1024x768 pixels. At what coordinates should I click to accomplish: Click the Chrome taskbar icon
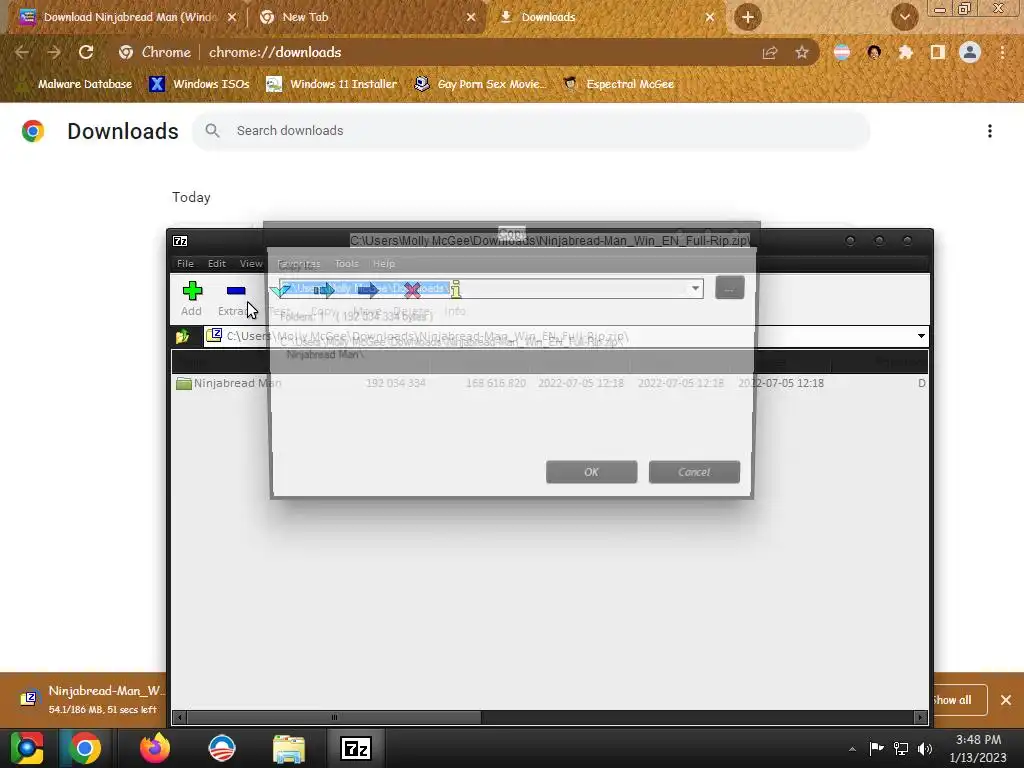86,748
